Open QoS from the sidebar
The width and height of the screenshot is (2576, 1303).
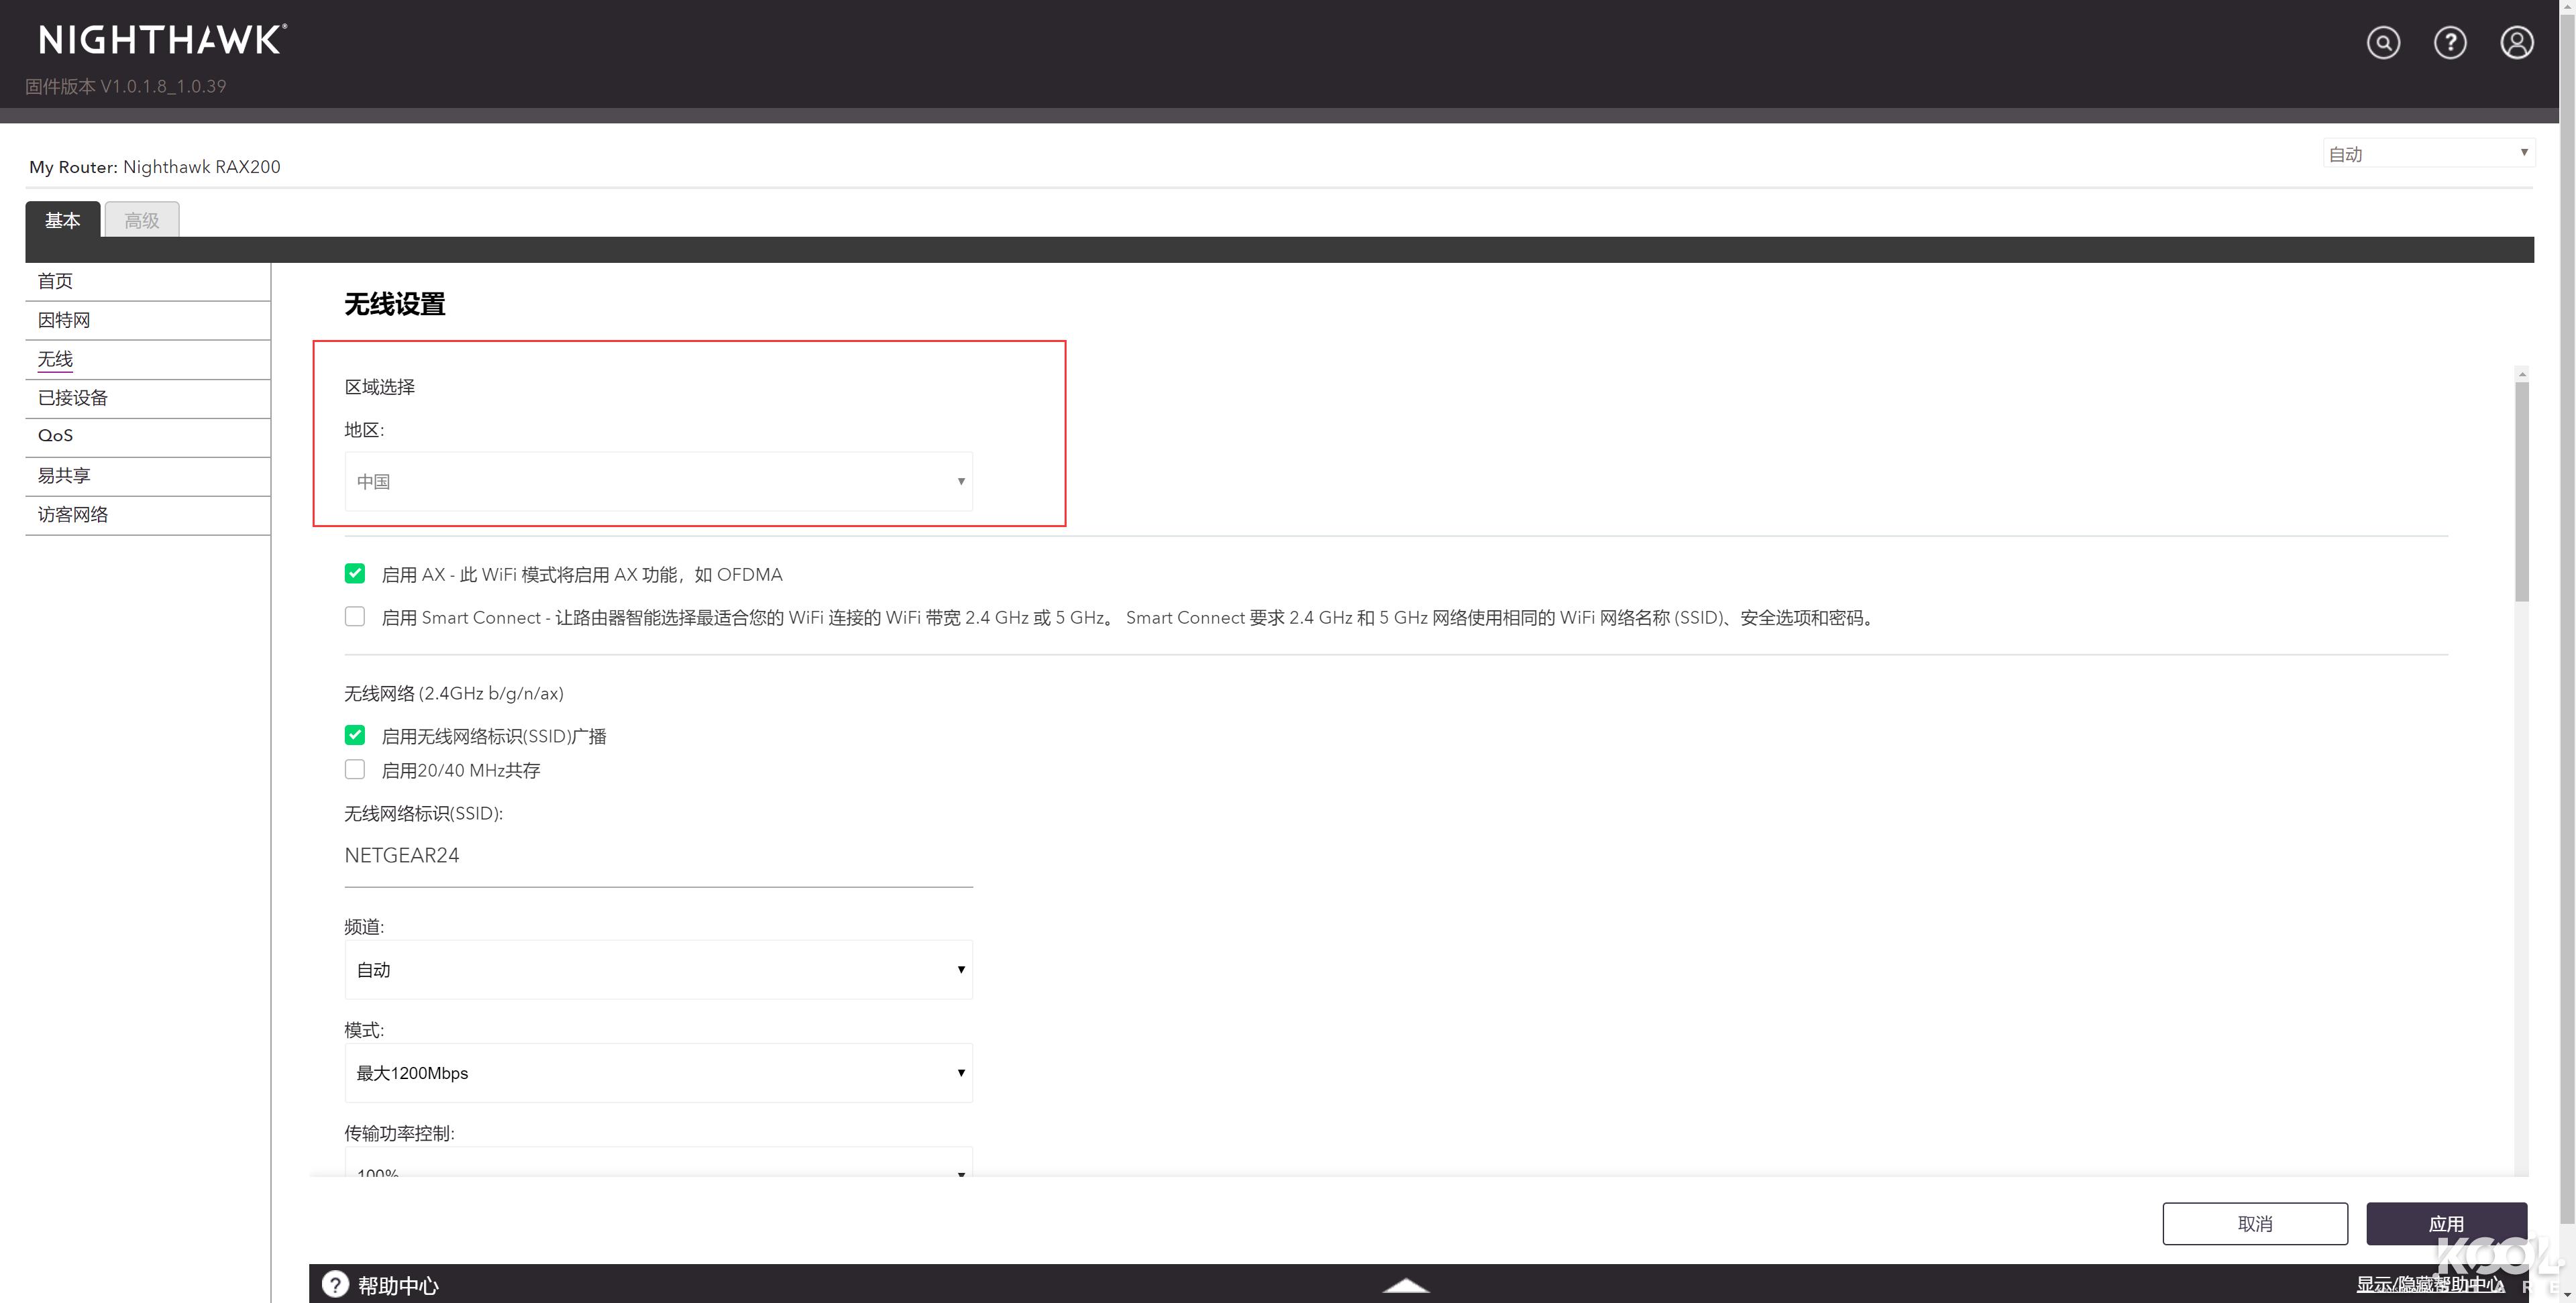tap(56, 436)
